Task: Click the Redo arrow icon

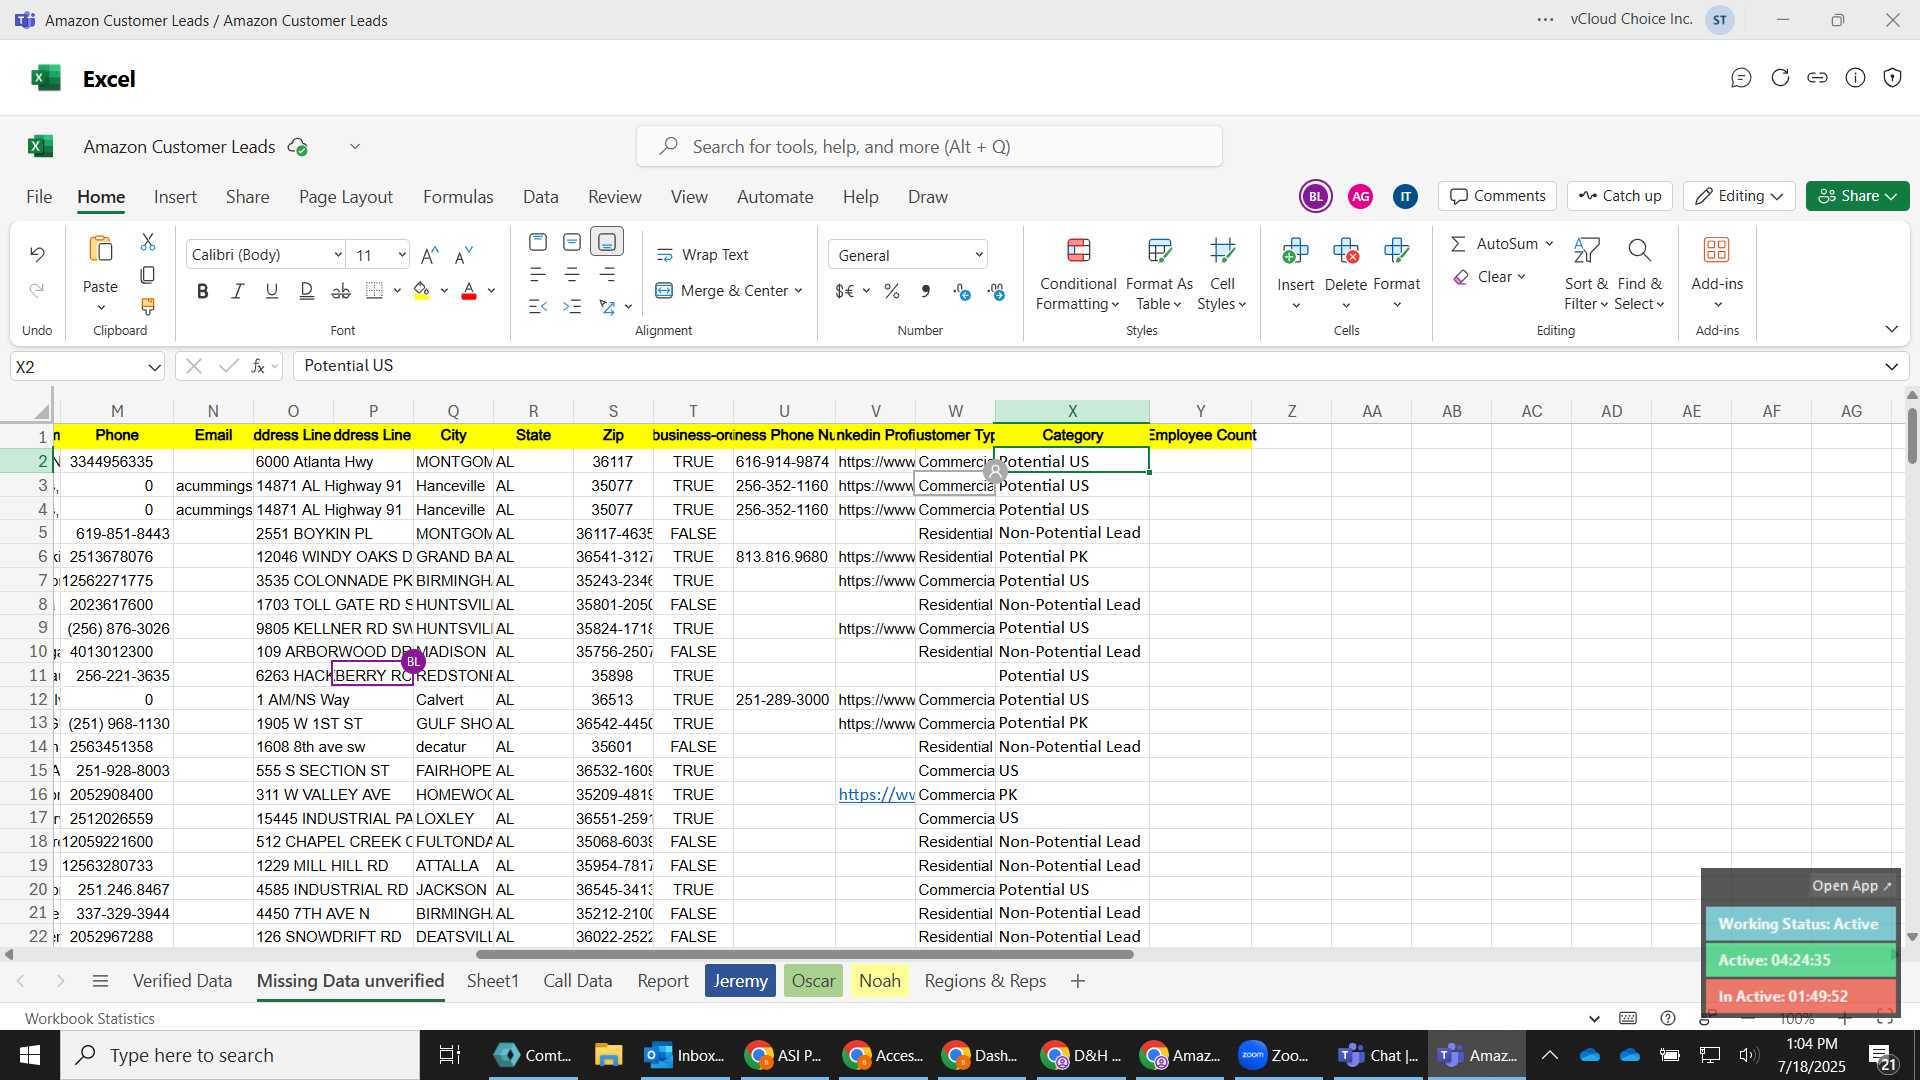Action: (37, 290)
